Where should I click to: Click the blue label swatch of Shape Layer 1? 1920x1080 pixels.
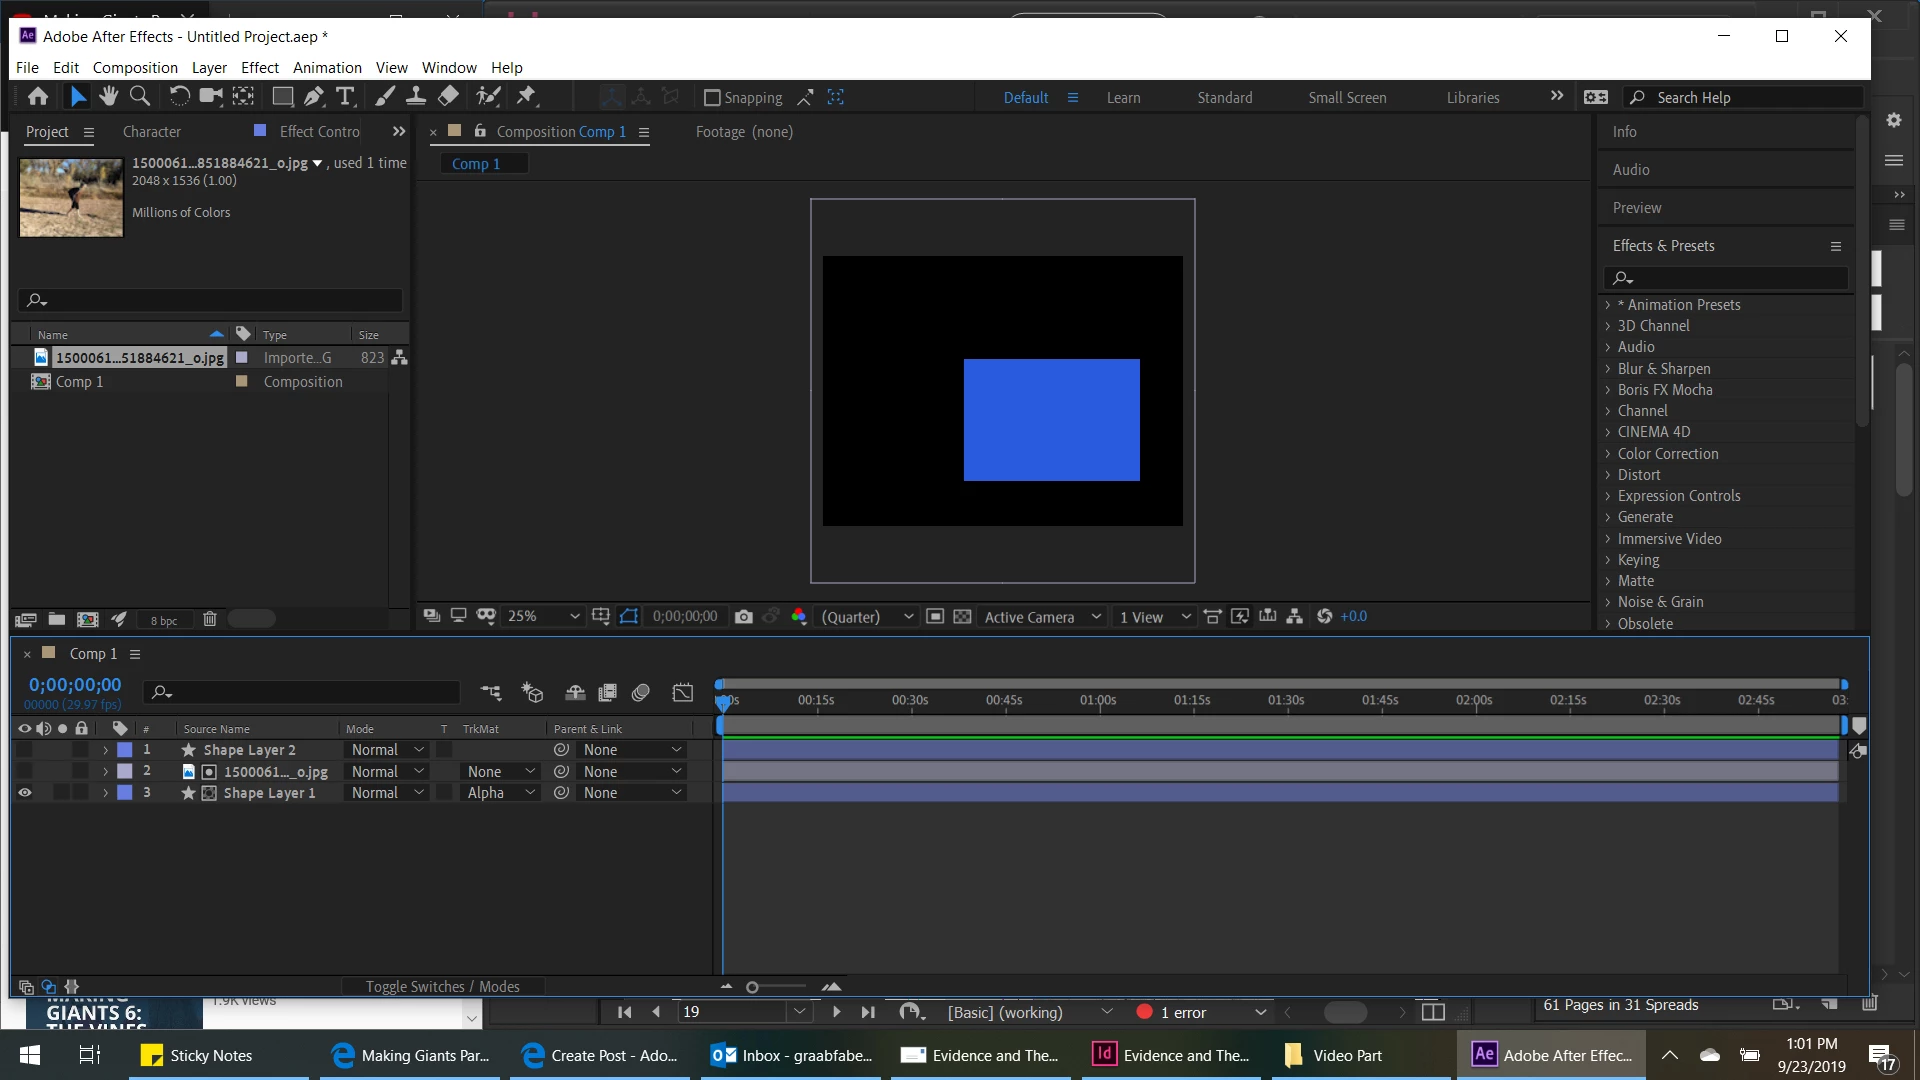coord(125,793)
